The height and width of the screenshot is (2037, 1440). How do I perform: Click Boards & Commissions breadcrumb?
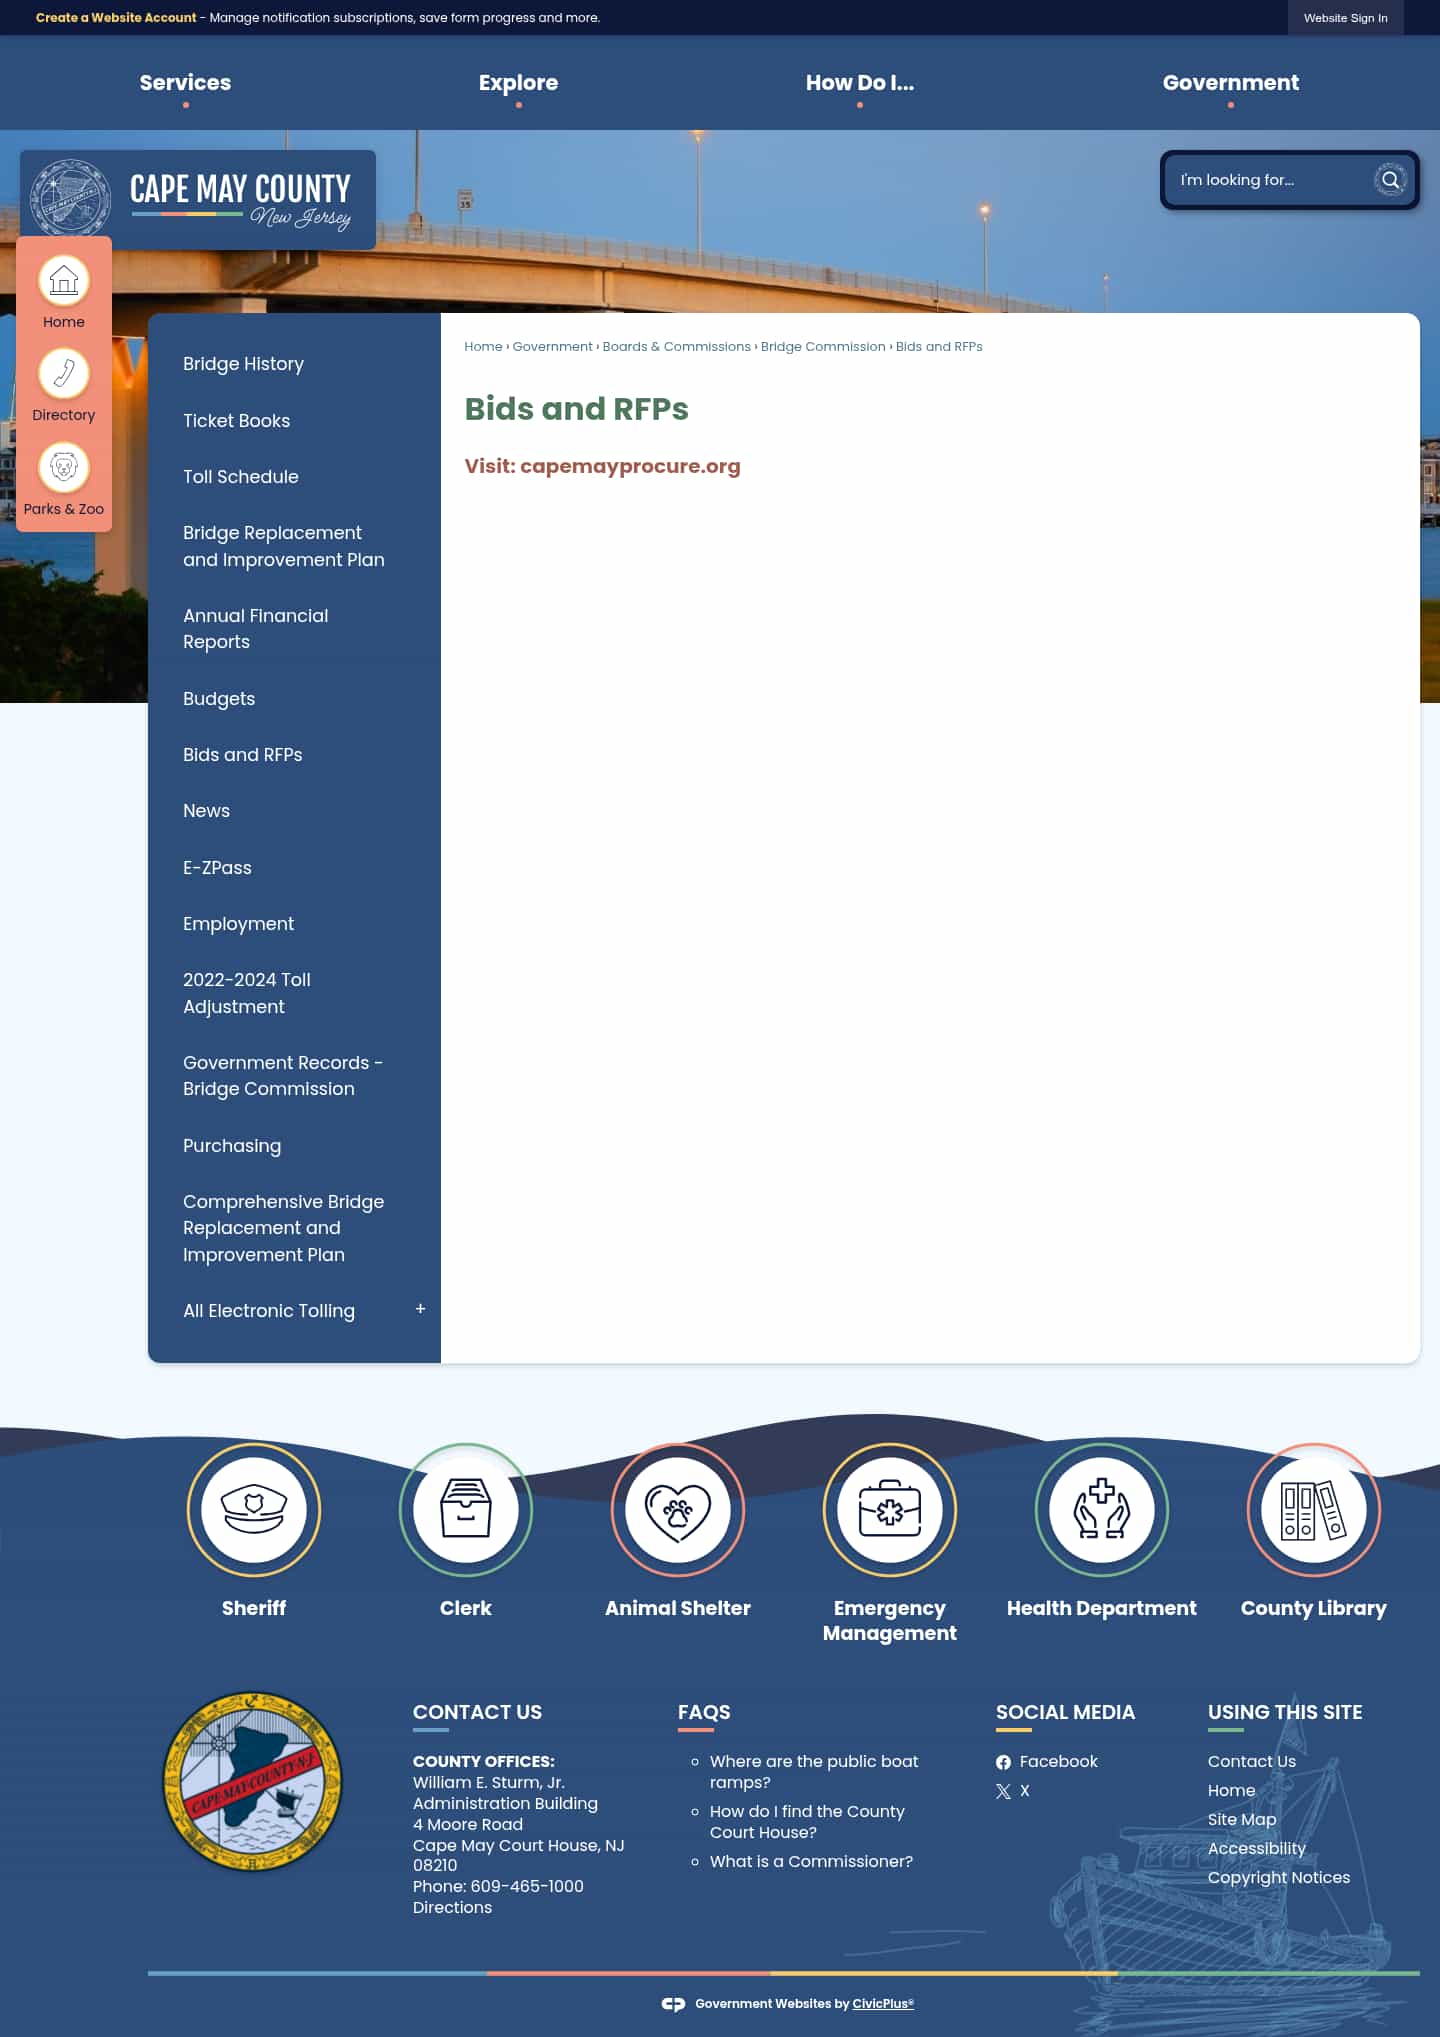click(x=676, y=347)
